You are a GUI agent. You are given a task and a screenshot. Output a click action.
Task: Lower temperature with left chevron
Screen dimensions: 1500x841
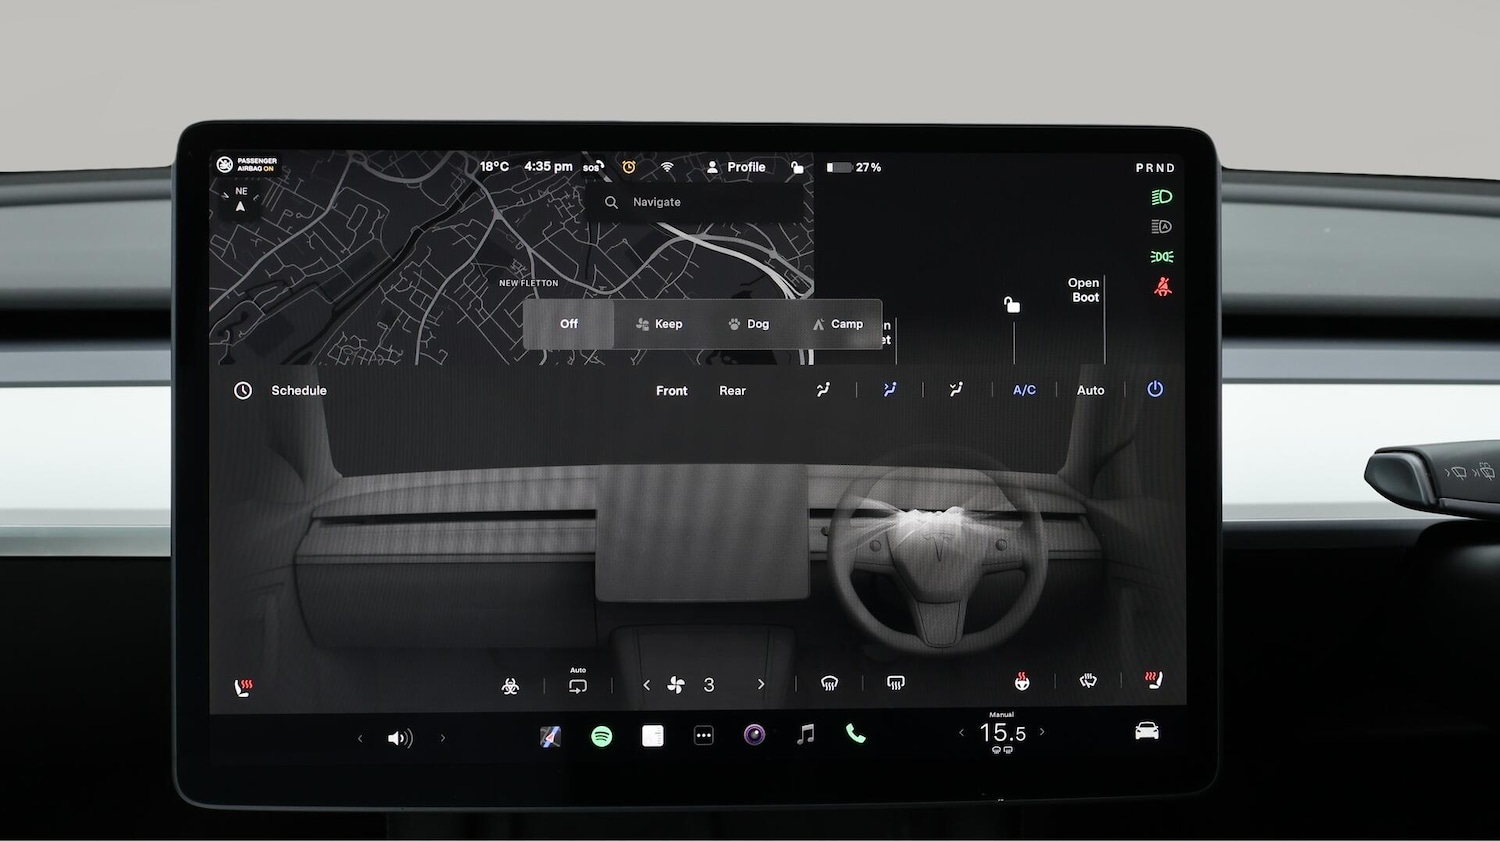pos(962,733)
